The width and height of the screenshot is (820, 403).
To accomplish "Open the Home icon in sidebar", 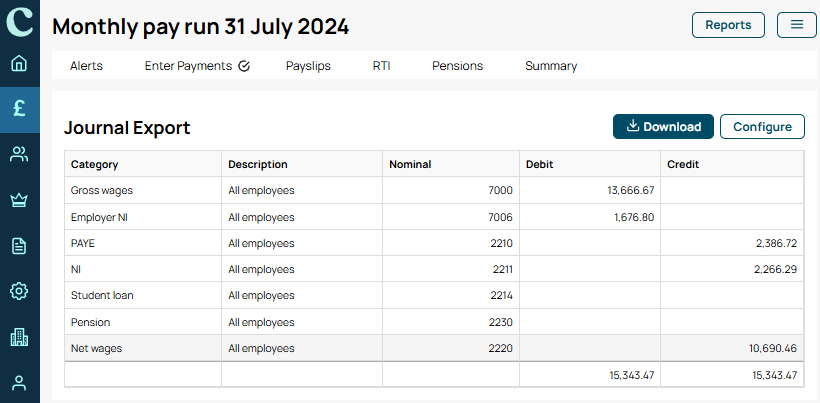I will 19,64.
